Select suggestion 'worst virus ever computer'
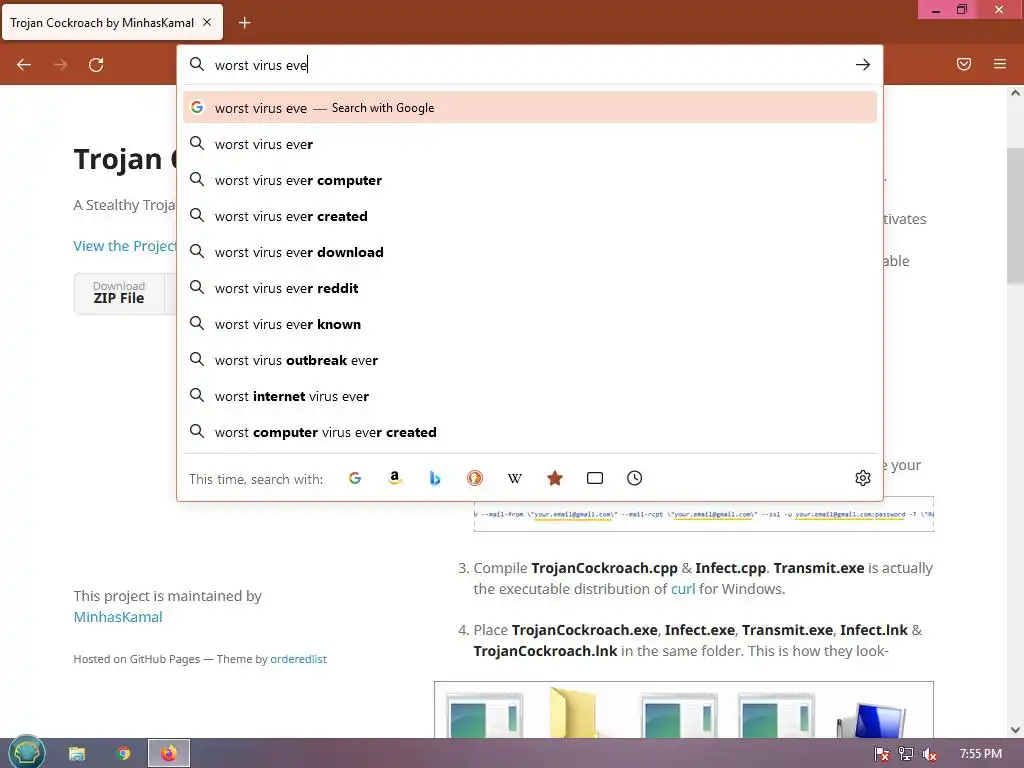 point(530,180)
